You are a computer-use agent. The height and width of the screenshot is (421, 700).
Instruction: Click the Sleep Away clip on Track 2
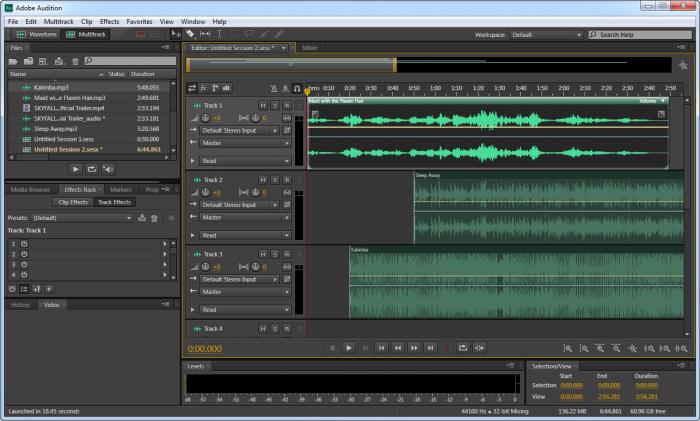pos(548,208)
